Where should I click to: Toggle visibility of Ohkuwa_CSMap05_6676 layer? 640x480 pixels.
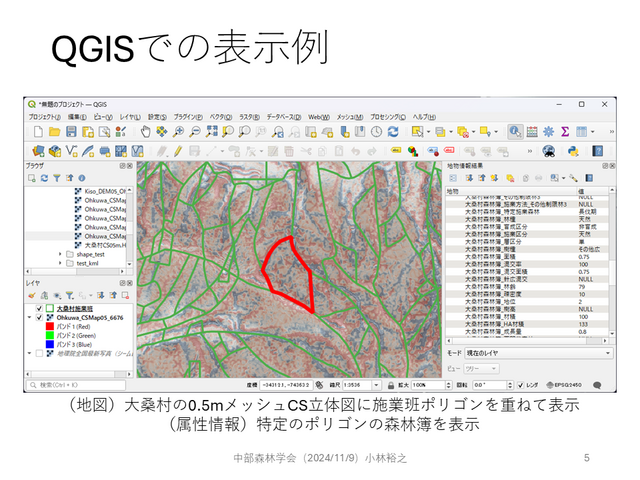click(39, 318)
